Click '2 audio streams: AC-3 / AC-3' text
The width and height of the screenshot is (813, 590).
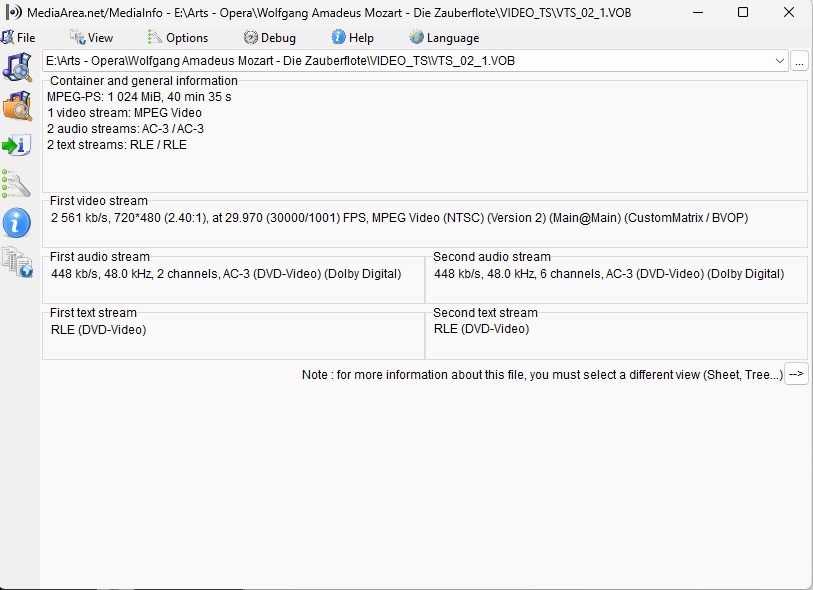pyautogui.click(x=125, y=129)
